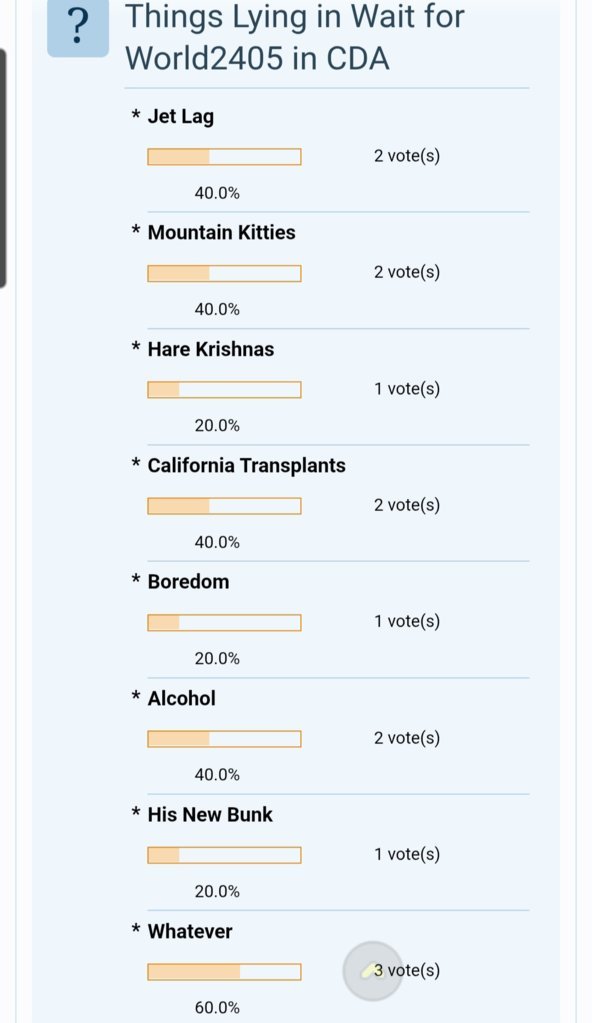Click the question mark poll icon
The image size is (592, 1023).
pos(78,27)
